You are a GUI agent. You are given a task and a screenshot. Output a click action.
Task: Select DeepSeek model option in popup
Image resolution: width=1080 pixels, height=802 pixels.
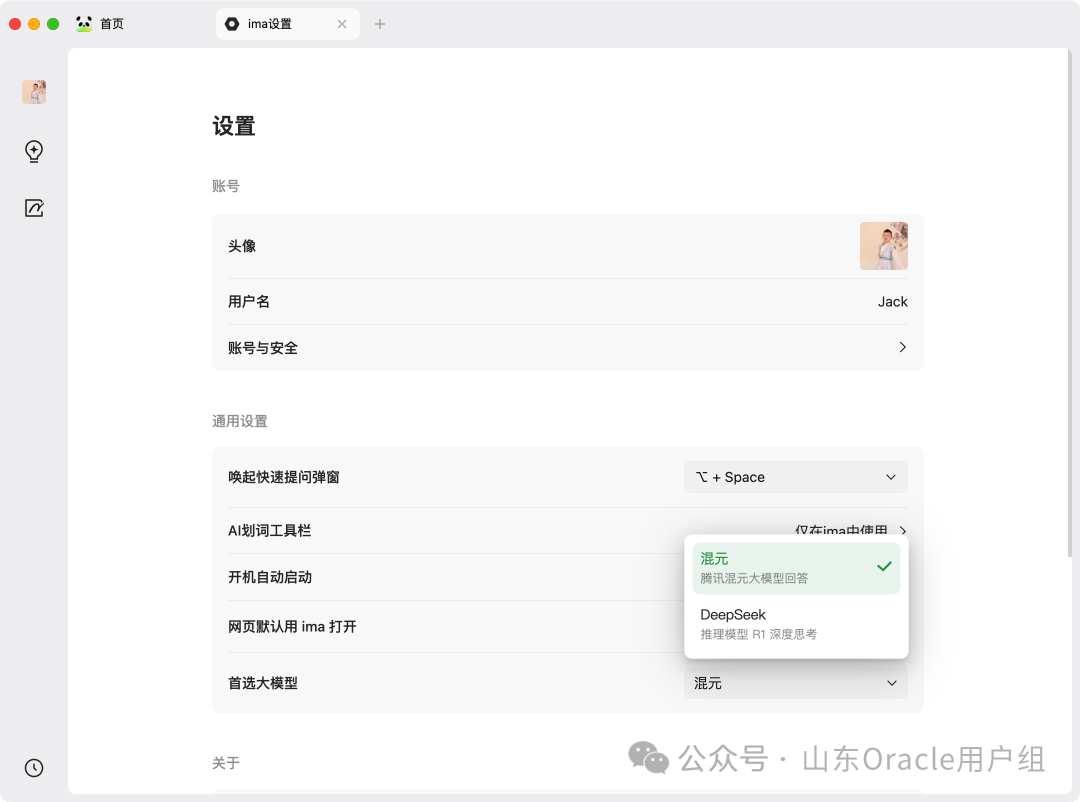click(x=796, y=624)
